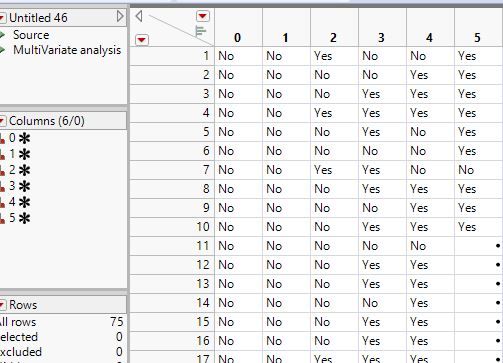This screenshot has width=503, height=363.
Task: Click left-pointing triangle to hide side panels
Action: coord(139,16)
